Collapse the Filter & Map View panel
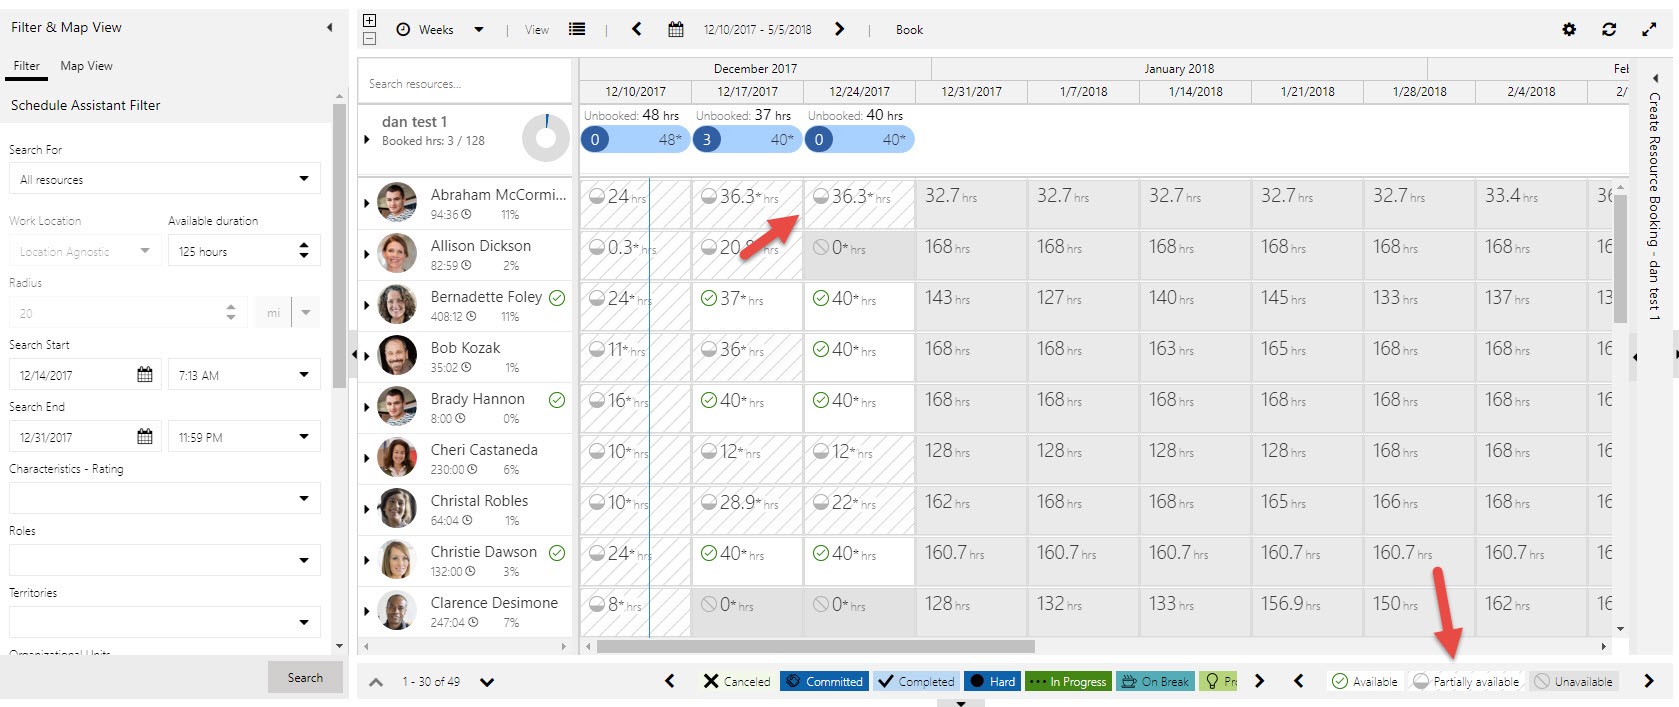The width and height of the screenshot is (1679, 707). point(329,28)
